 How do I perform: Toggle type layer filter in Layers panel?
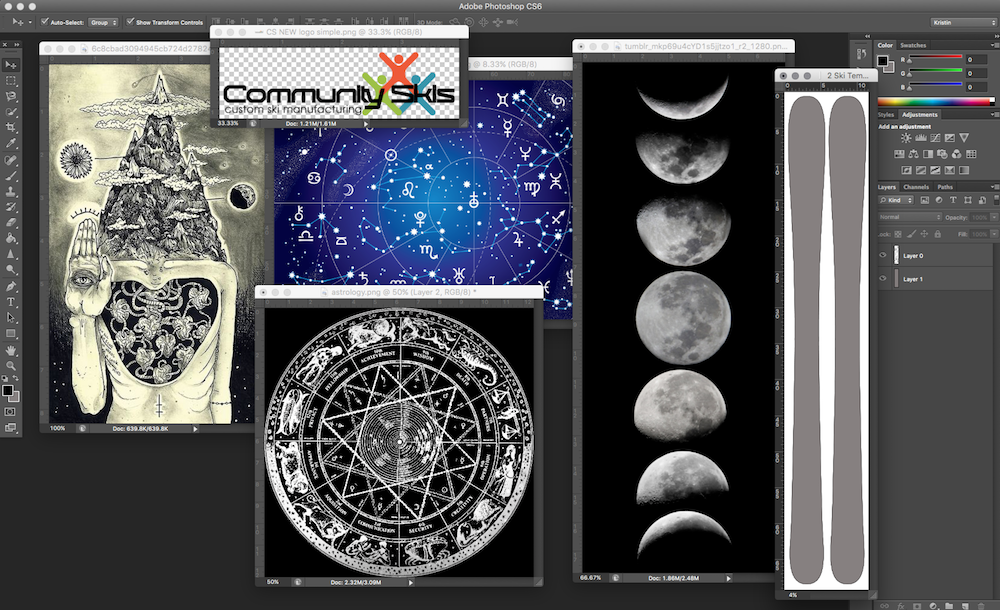click(x=953, y=200)
